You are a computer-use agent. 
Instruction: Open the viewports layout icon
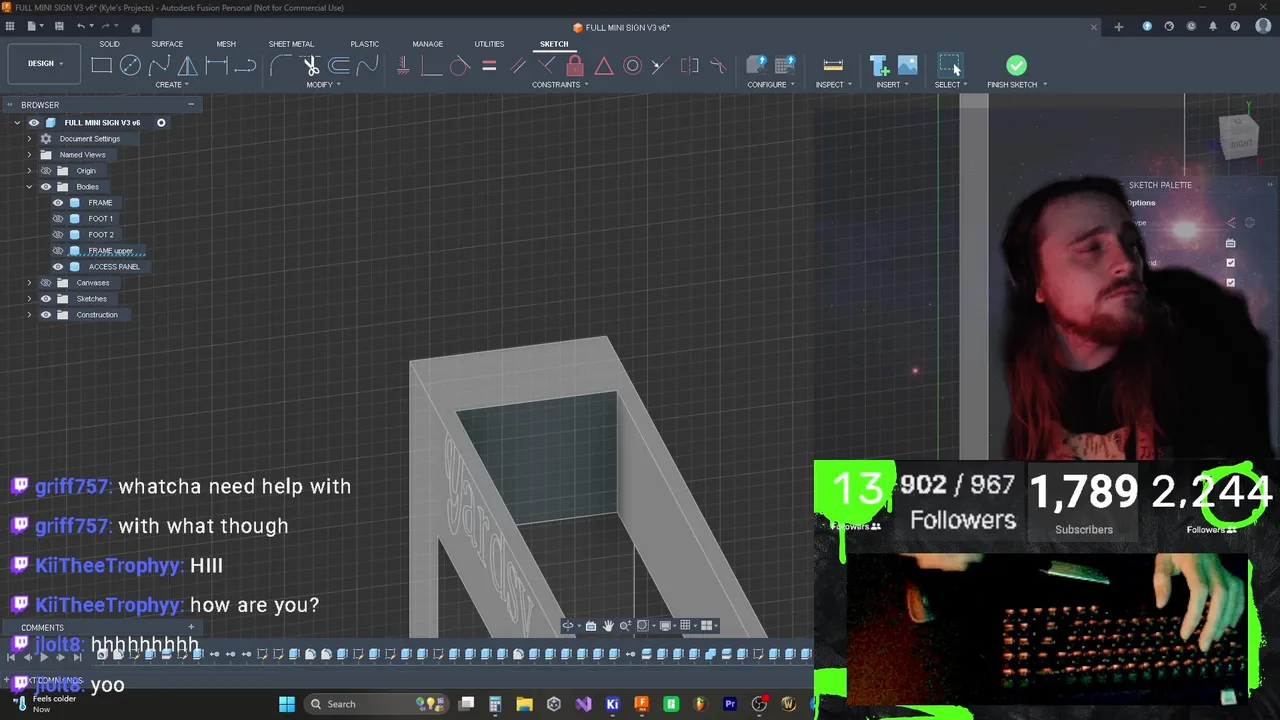pyautogui.click(x=706, y=626)
